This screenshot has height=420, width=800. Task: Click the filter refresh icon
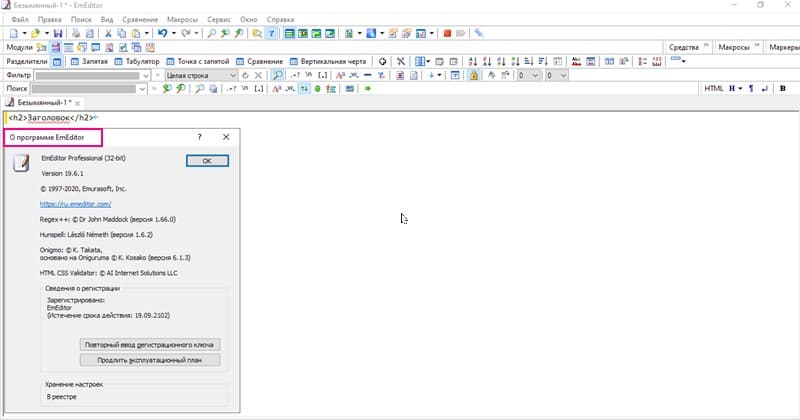pyautogui.click(x=245, y=75)
